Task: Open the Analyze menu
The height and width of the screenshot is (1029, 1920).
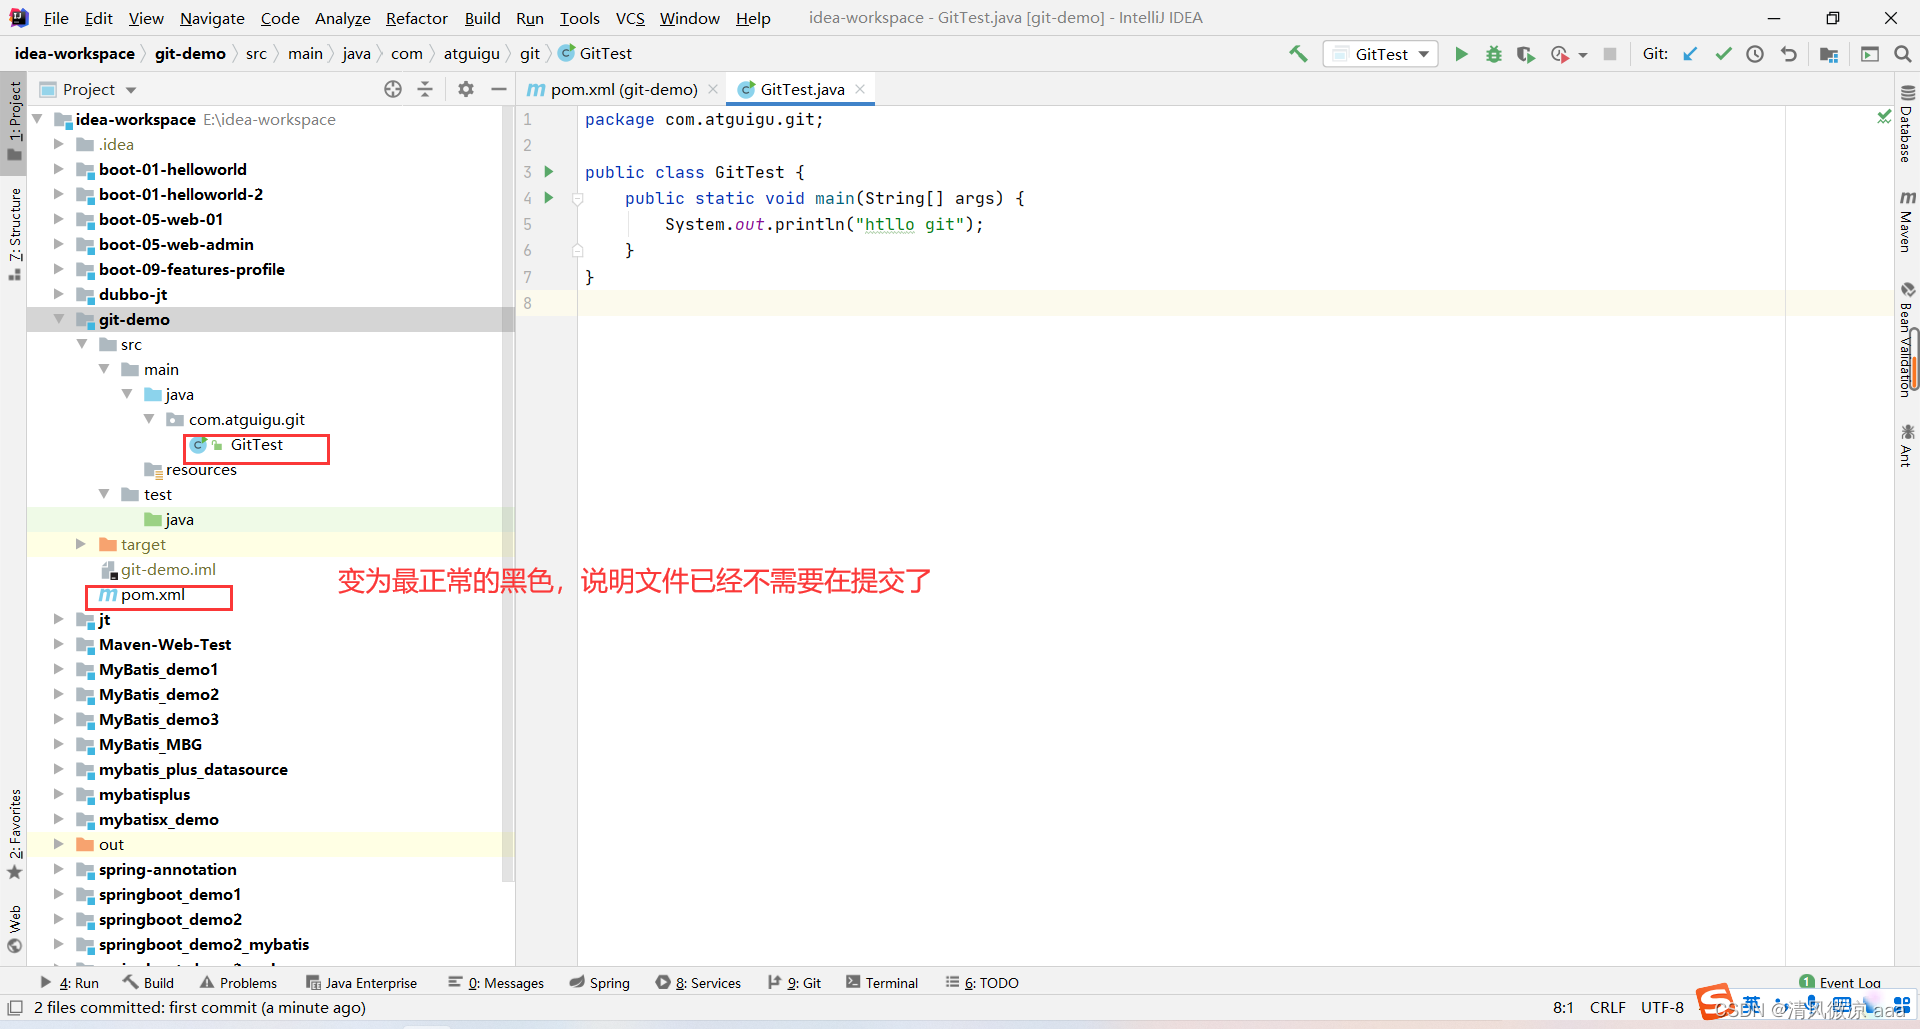Action: [342, 18]
